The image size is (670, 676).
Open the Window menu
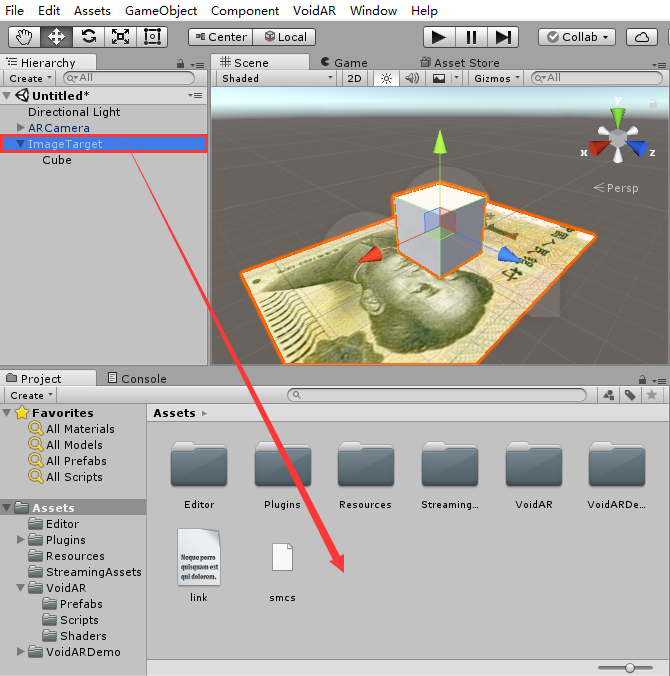click(373, 10)
